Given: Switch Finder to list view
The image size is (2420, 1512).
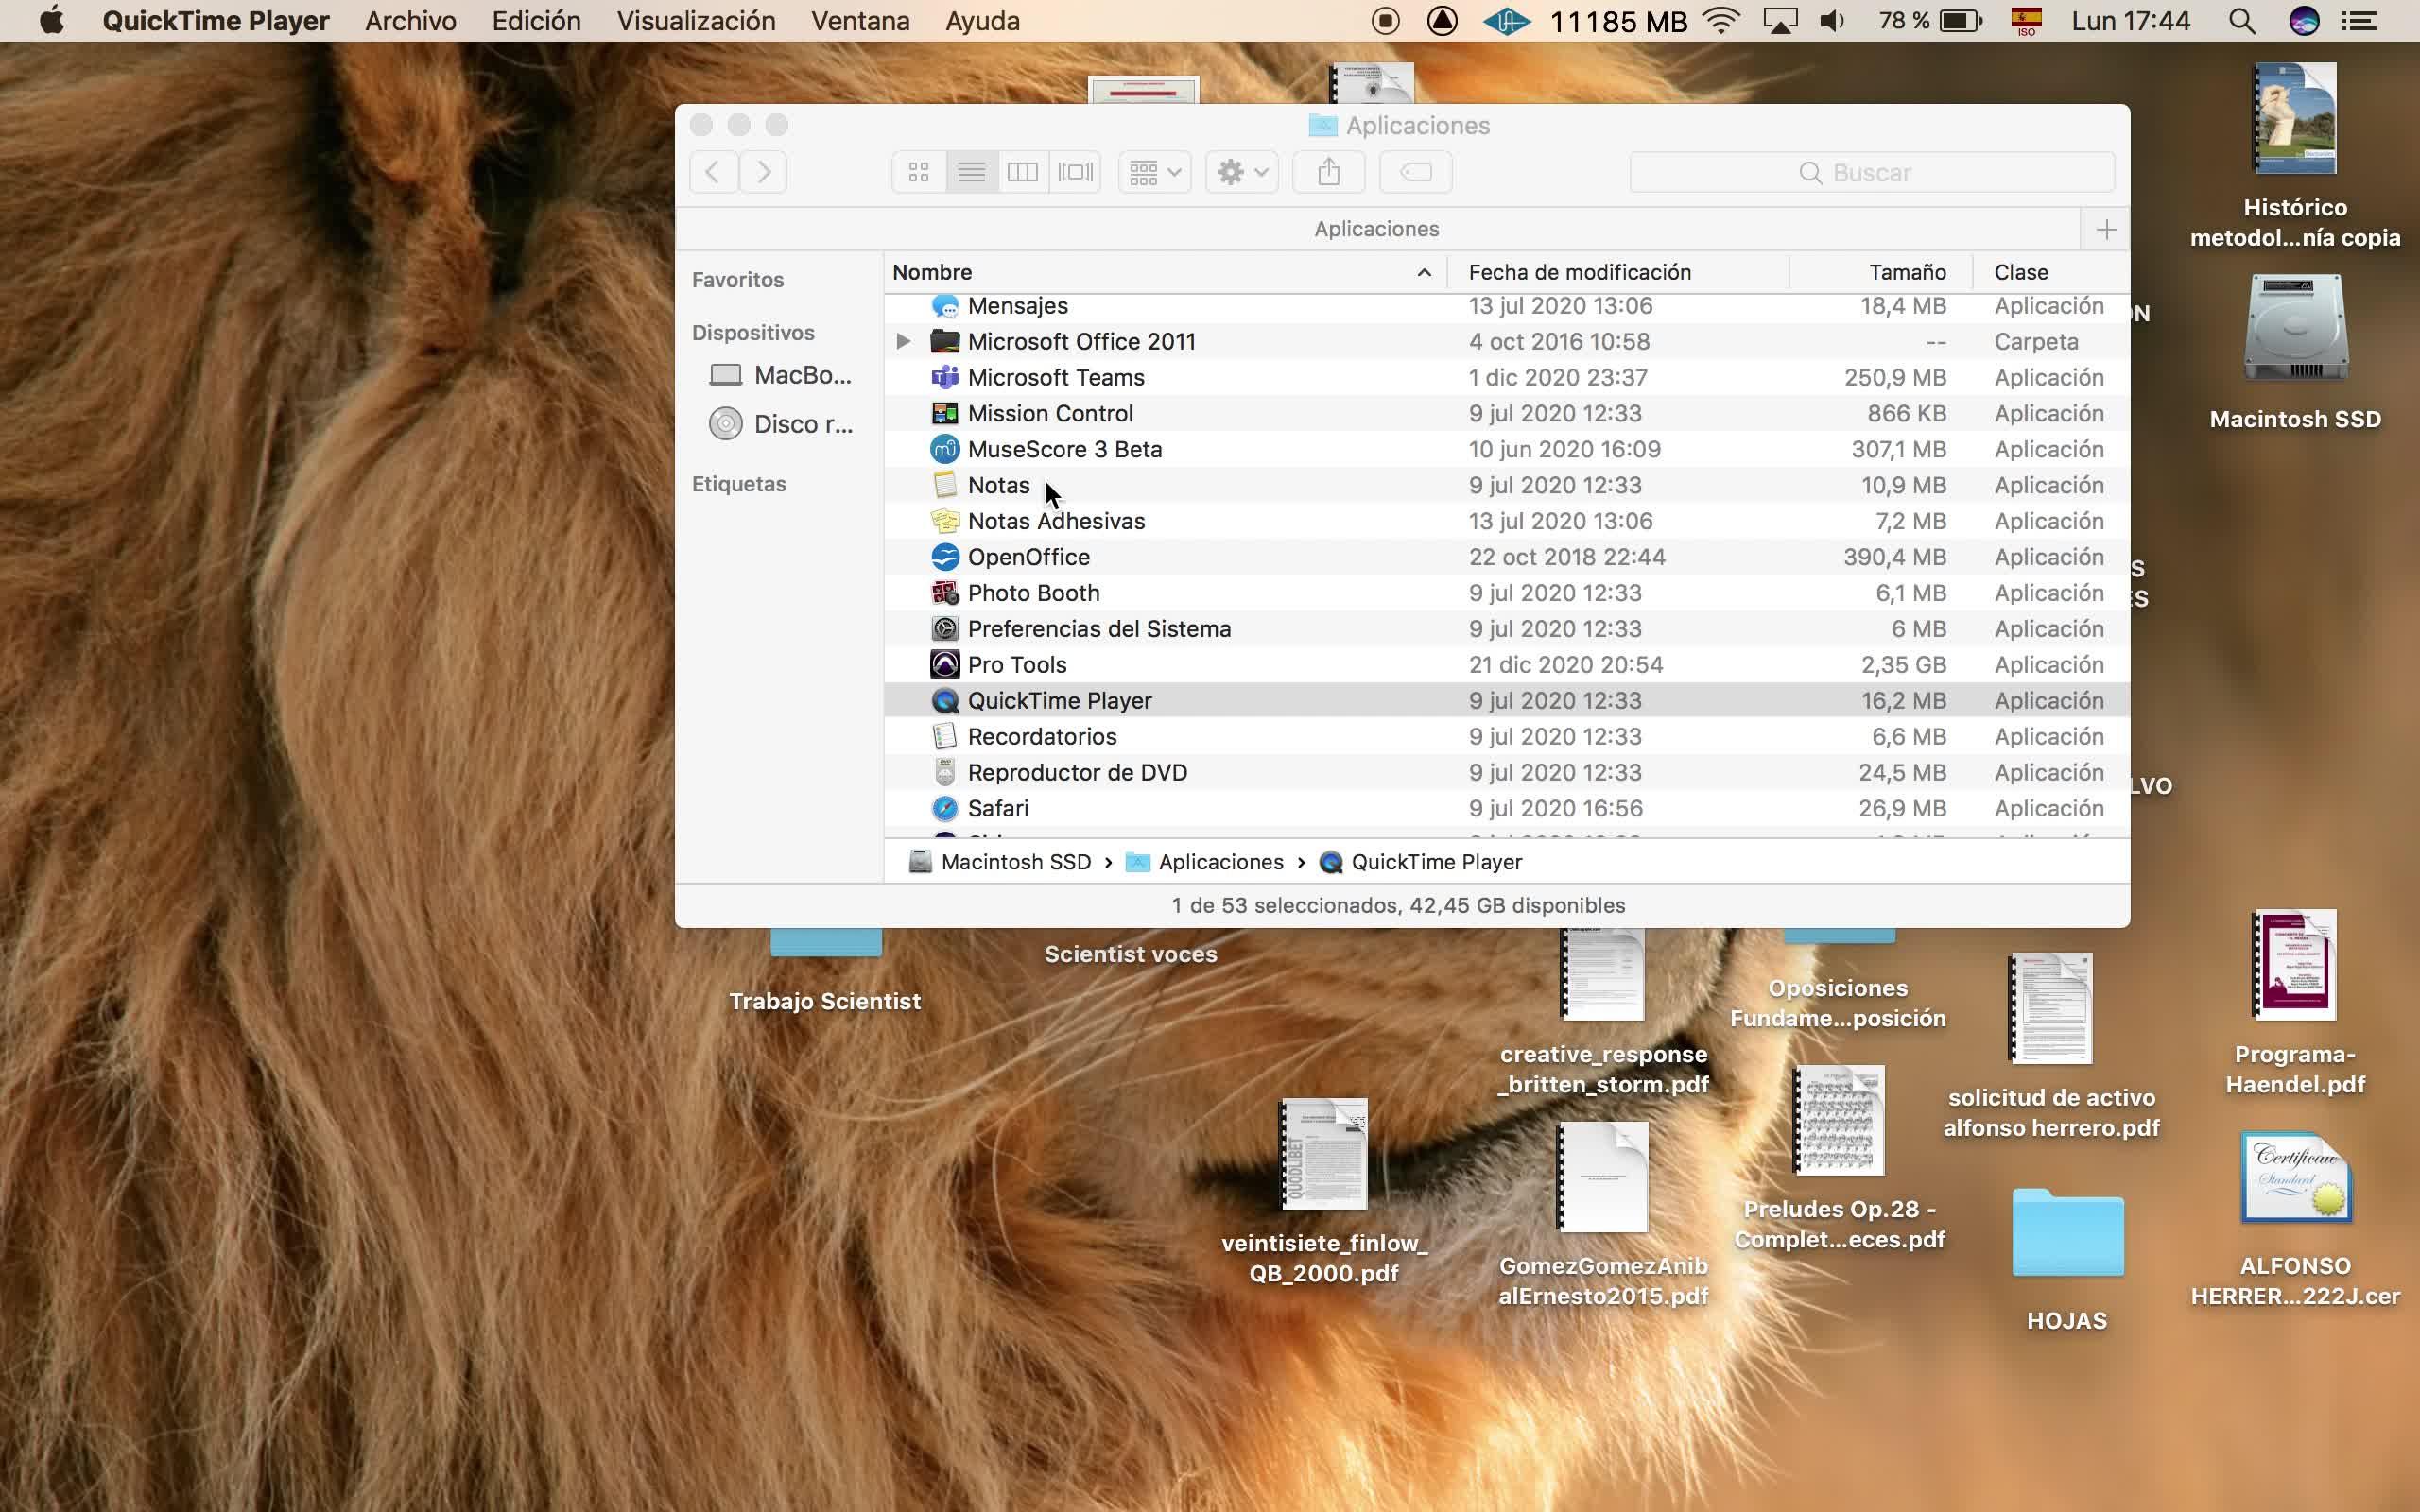Looking at the screenshot, I should tap(970, 173).
